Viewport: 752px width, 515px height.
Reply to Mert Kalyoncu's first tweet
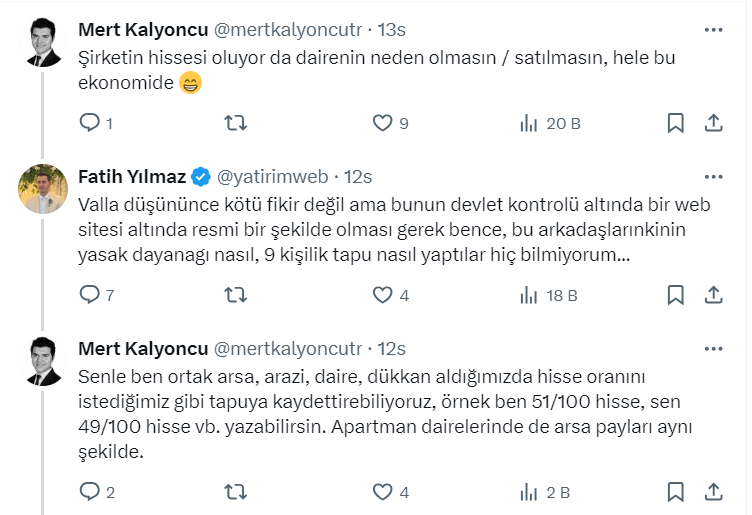tap(89, 123)
